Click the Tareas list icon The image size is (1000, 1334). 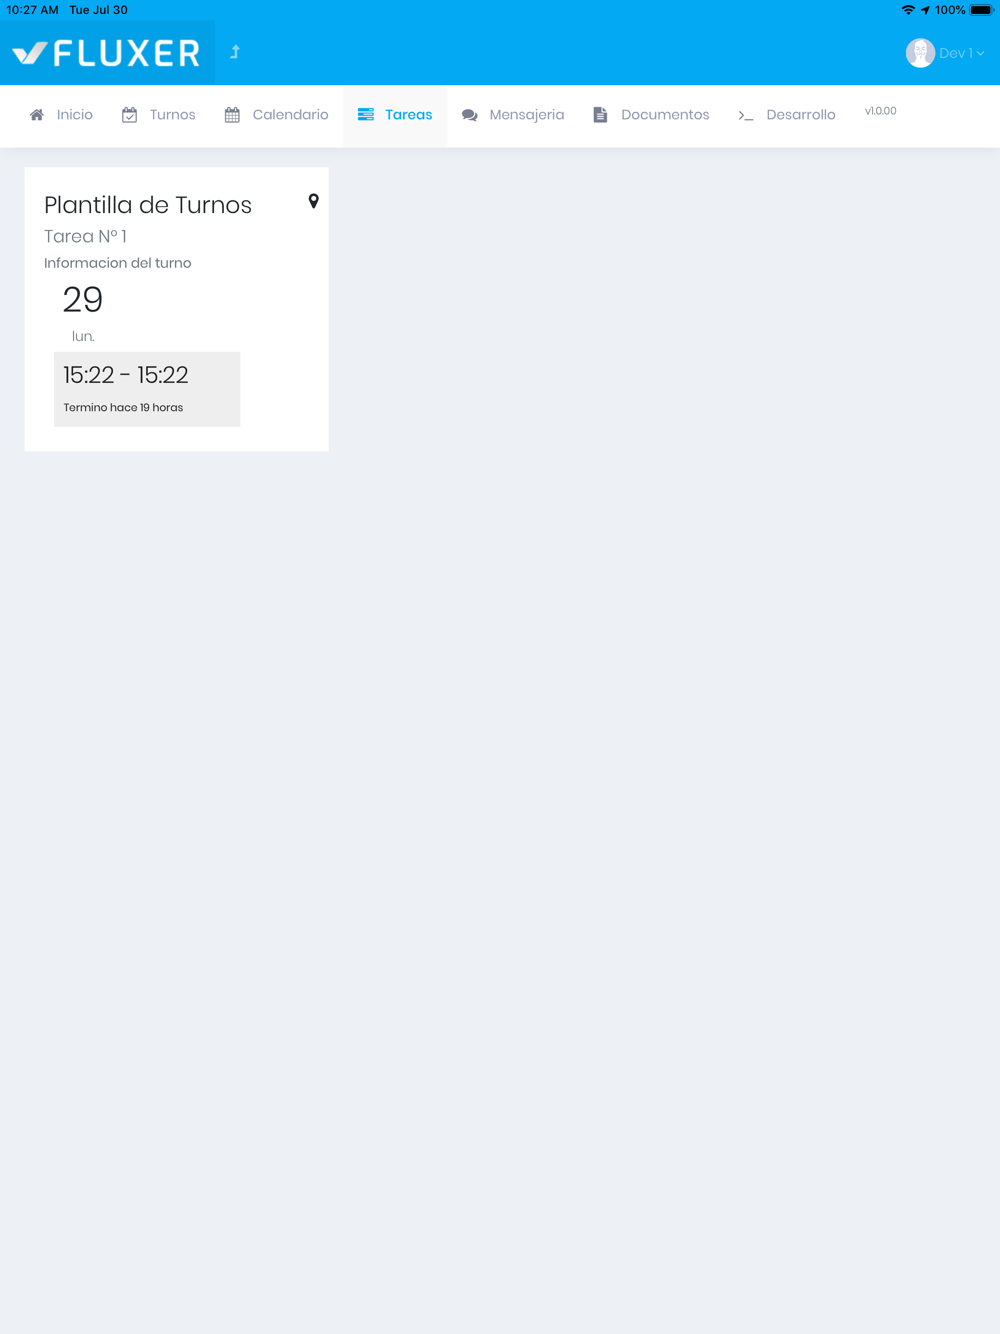click(x=366, y=115)
